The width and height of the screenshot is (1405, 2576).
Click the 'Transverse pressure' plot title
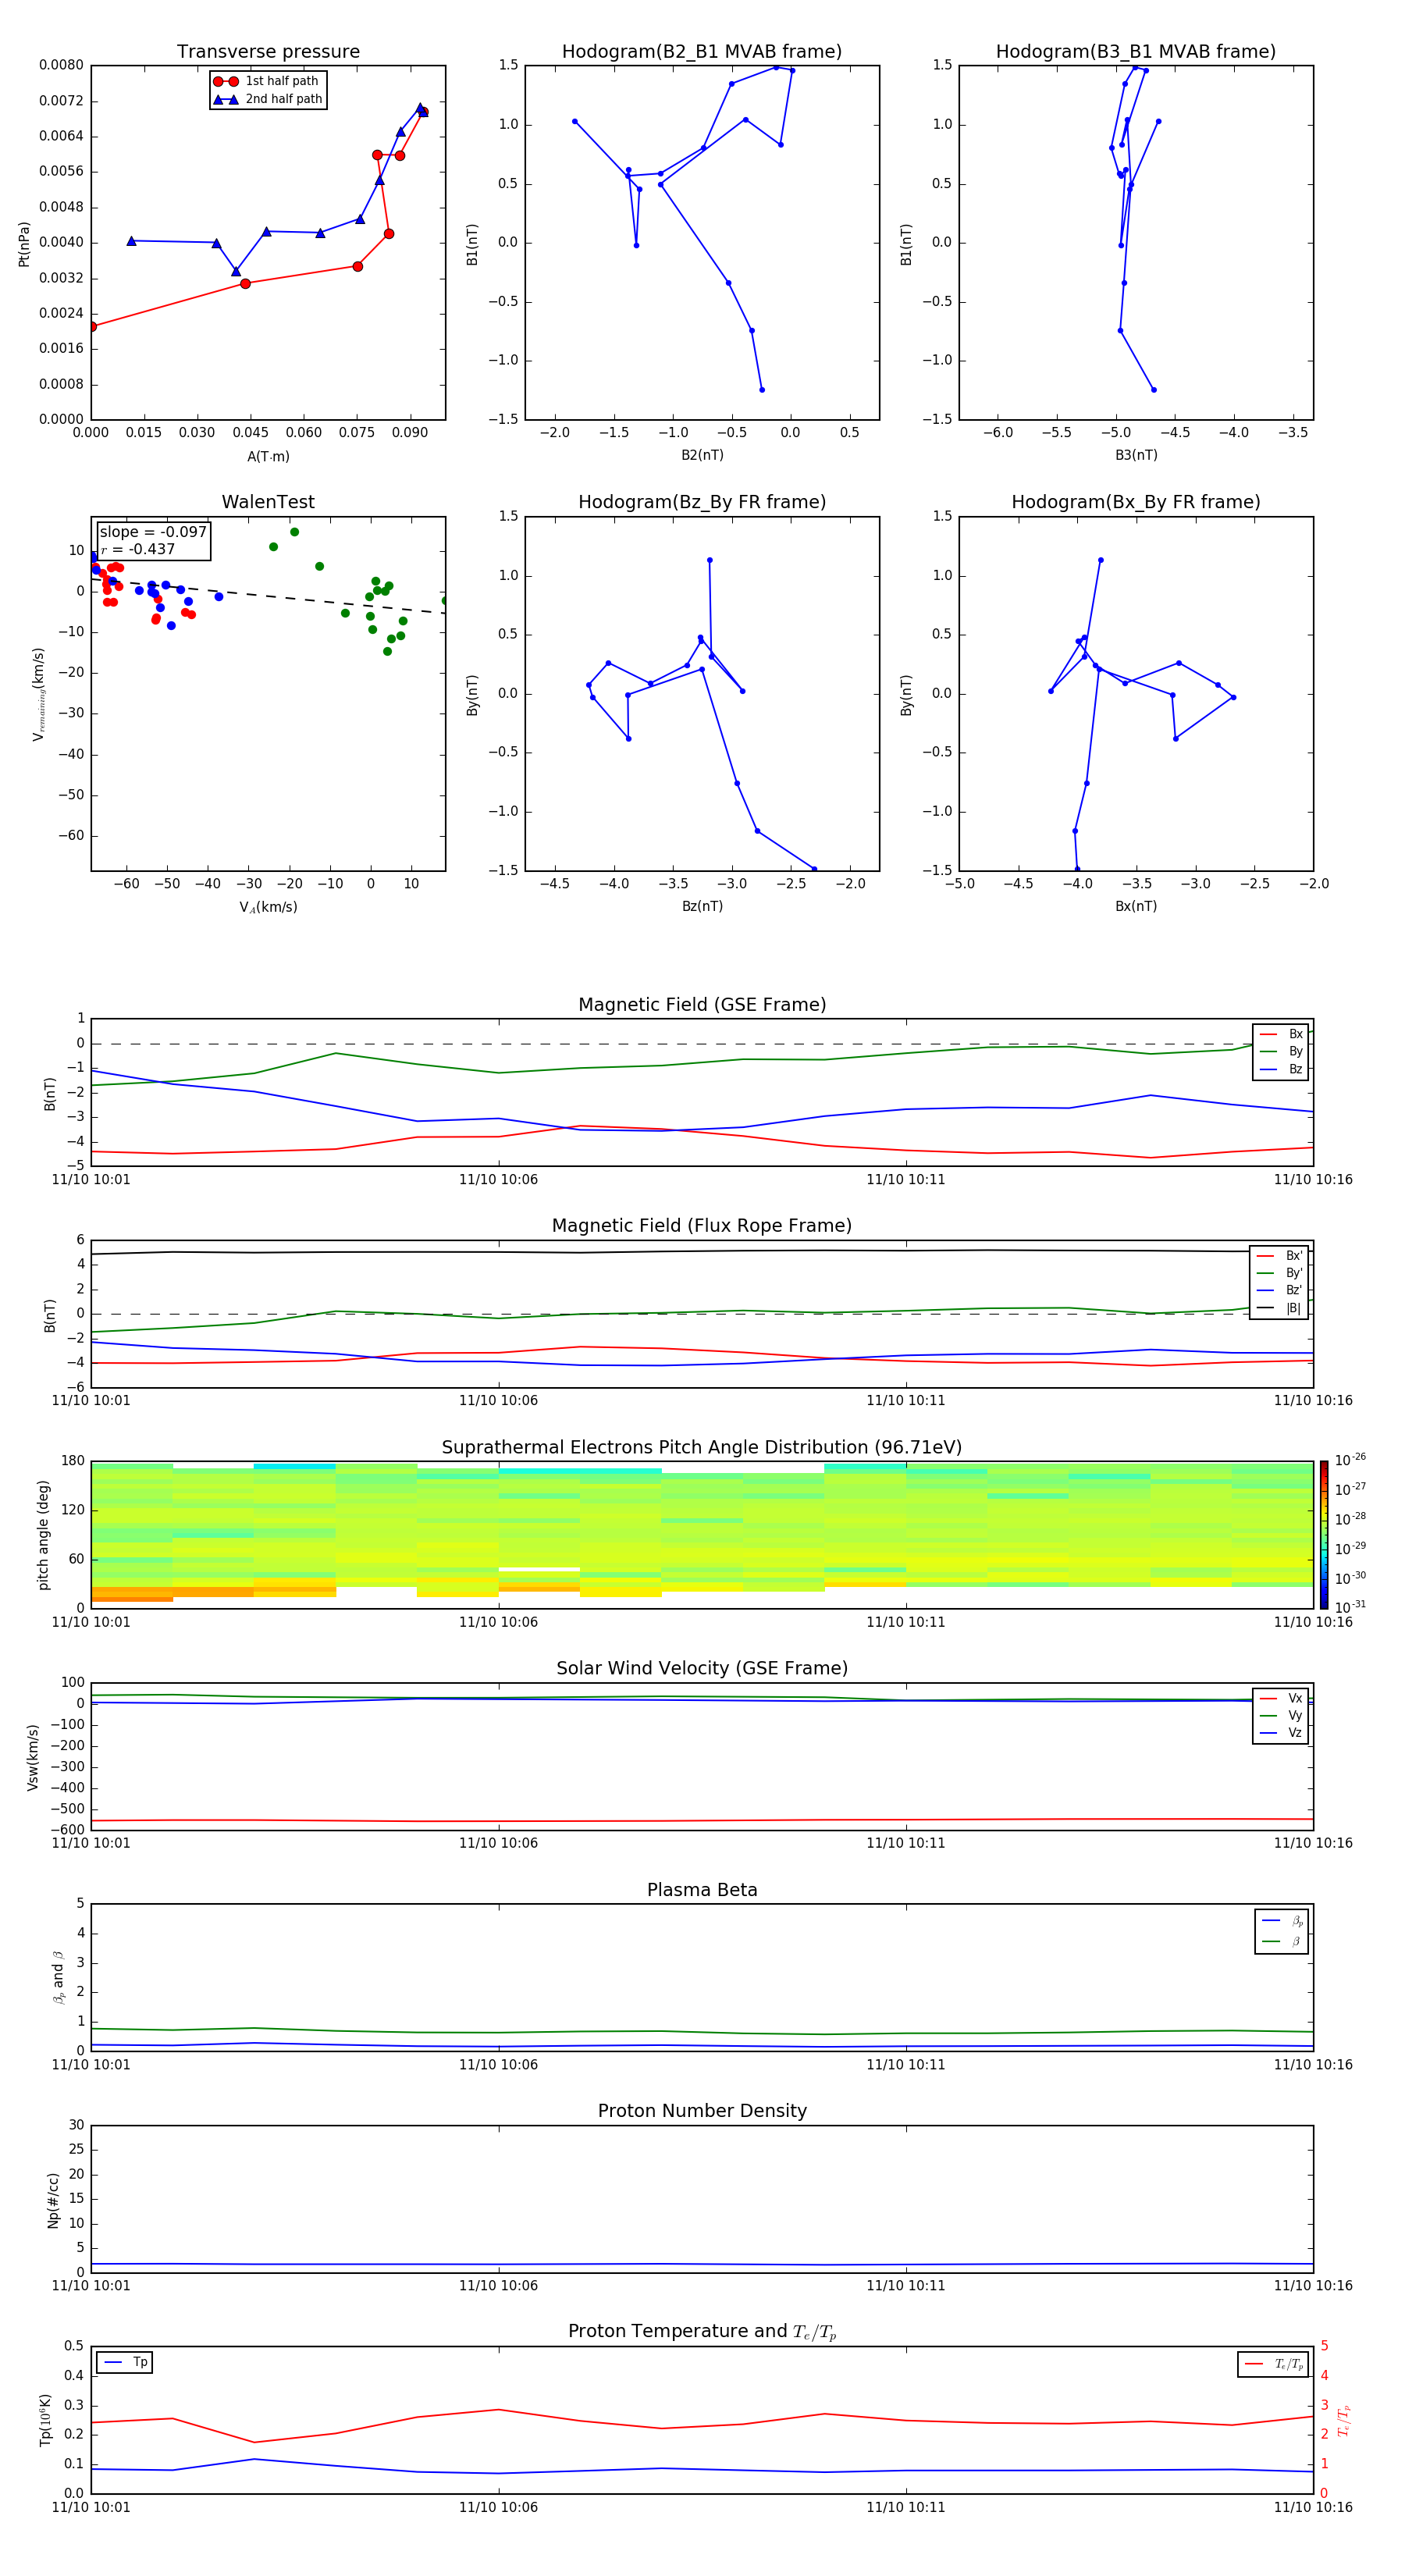coord(268,51)
